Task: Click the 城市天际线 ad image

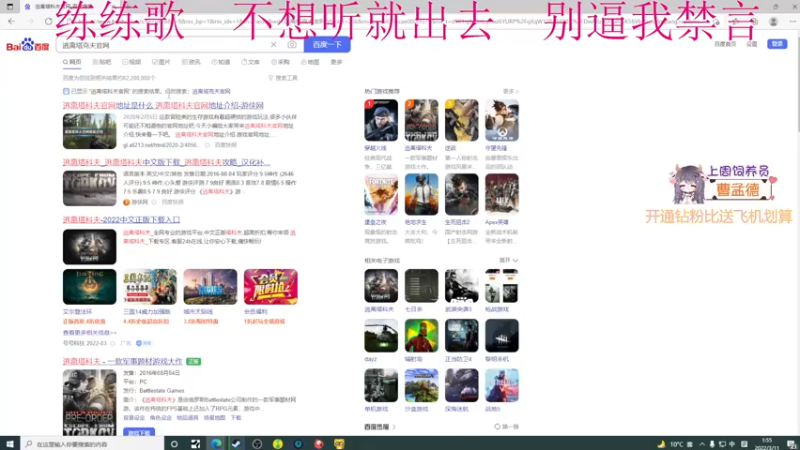Action: [x=210, y=287]
